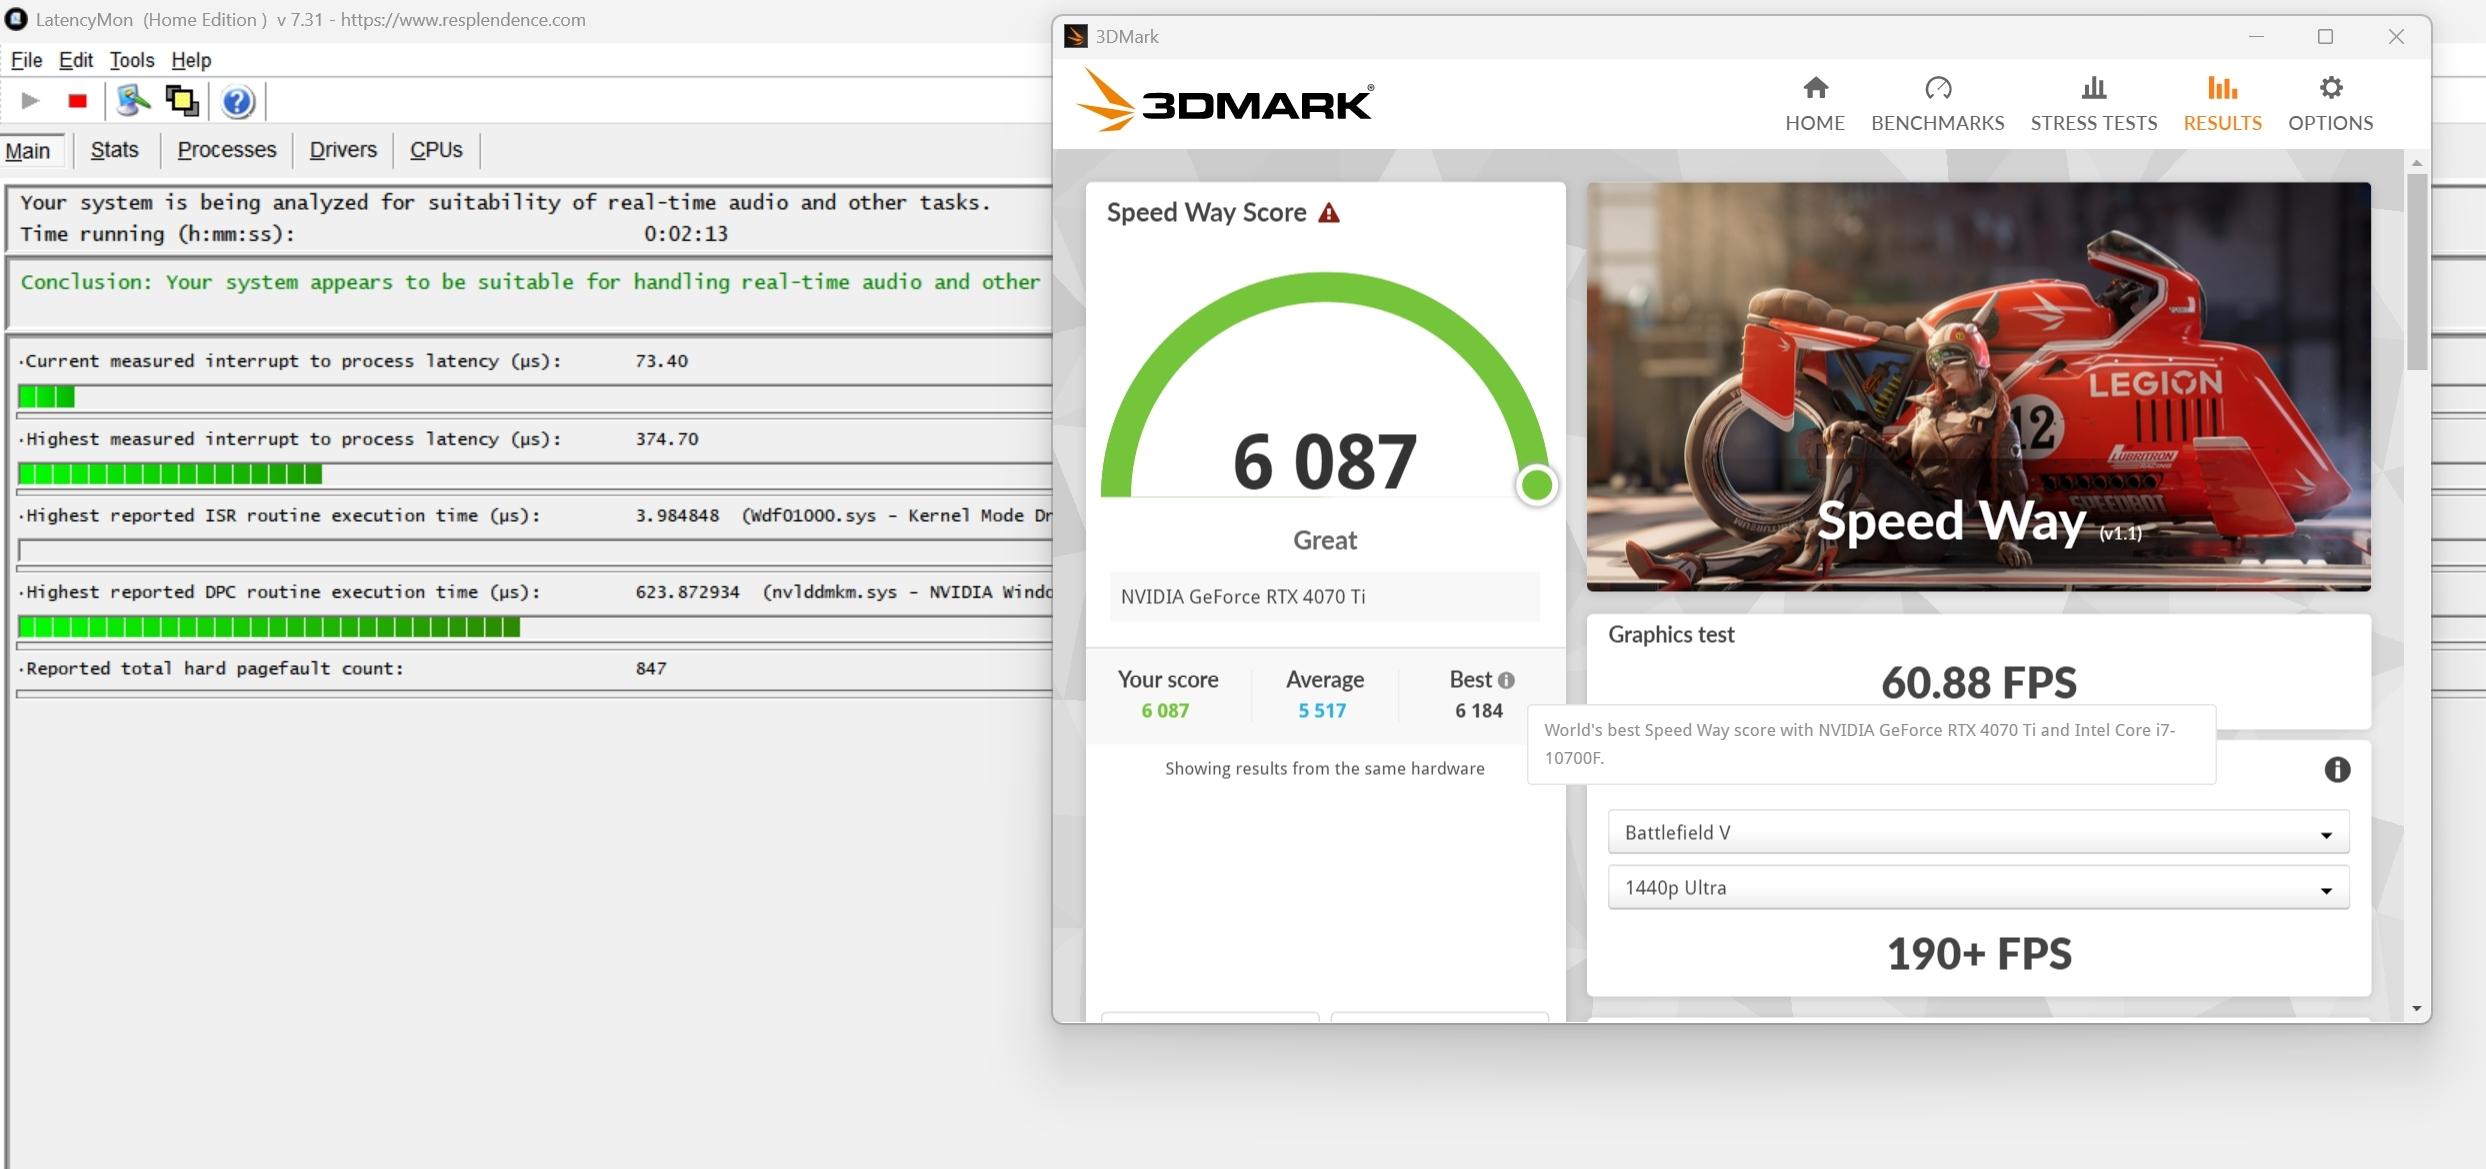
Task: Click the red warning triangle beside Speed Way Score
Action: tap(1328, 213)
